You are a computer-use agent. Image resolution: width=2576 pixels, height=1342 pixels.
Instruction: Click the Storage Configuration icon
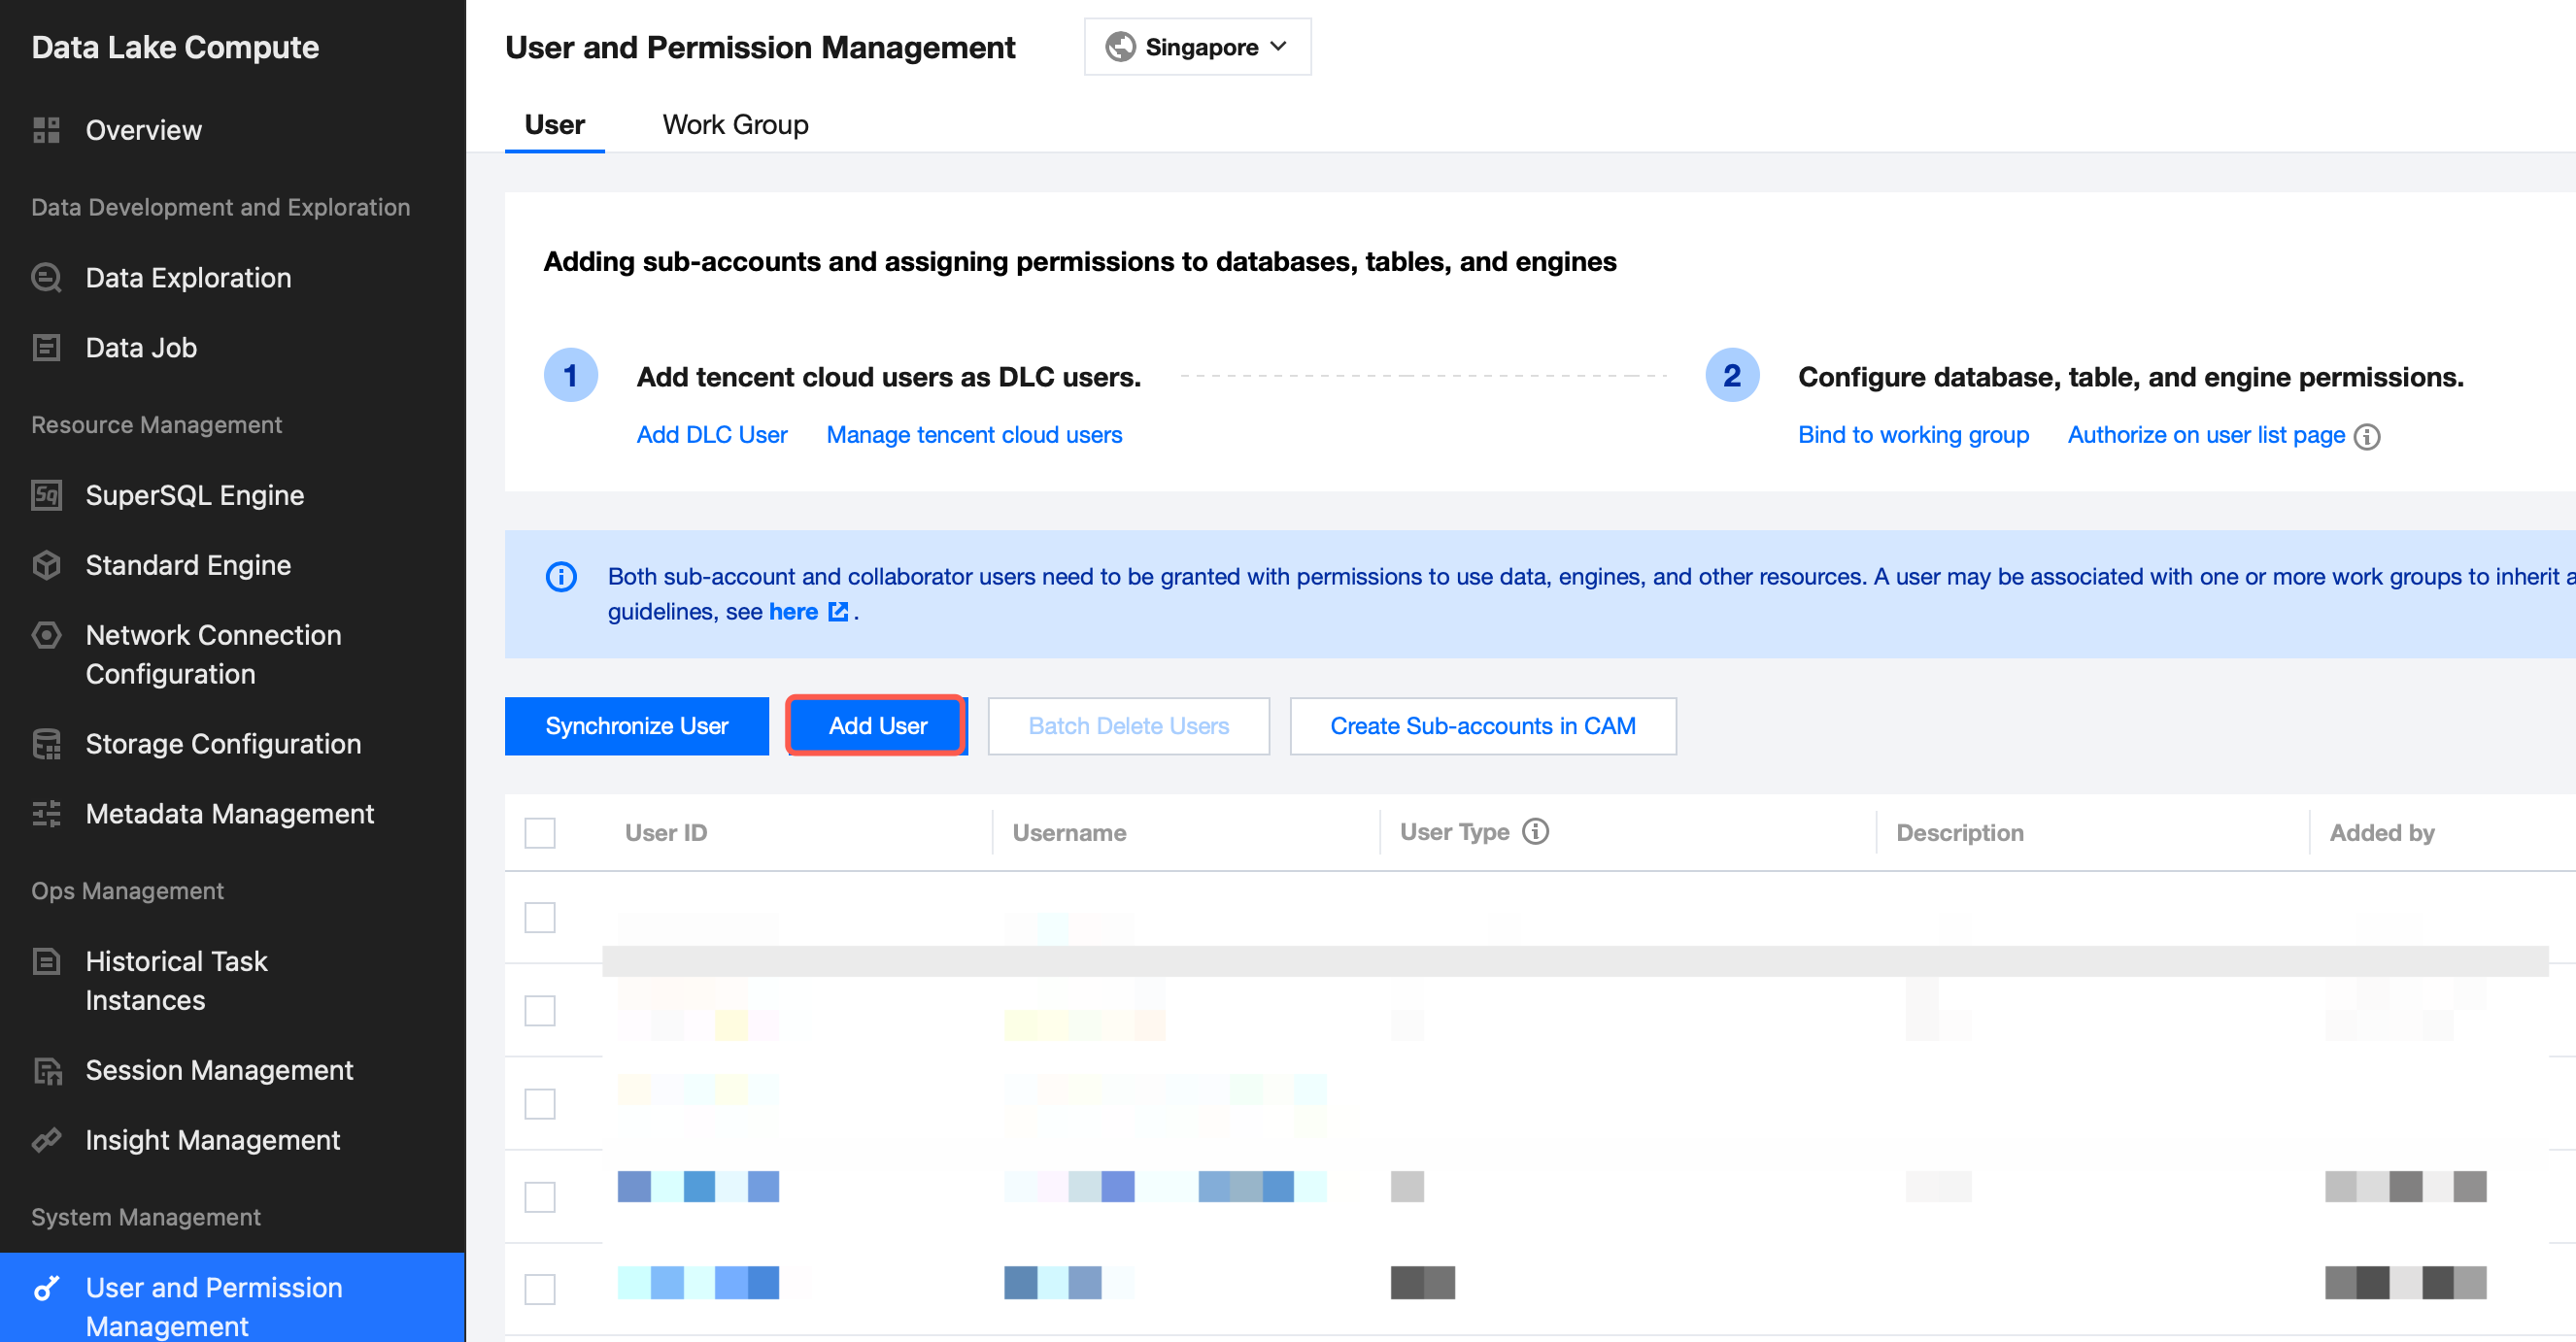tap(46, 744)
